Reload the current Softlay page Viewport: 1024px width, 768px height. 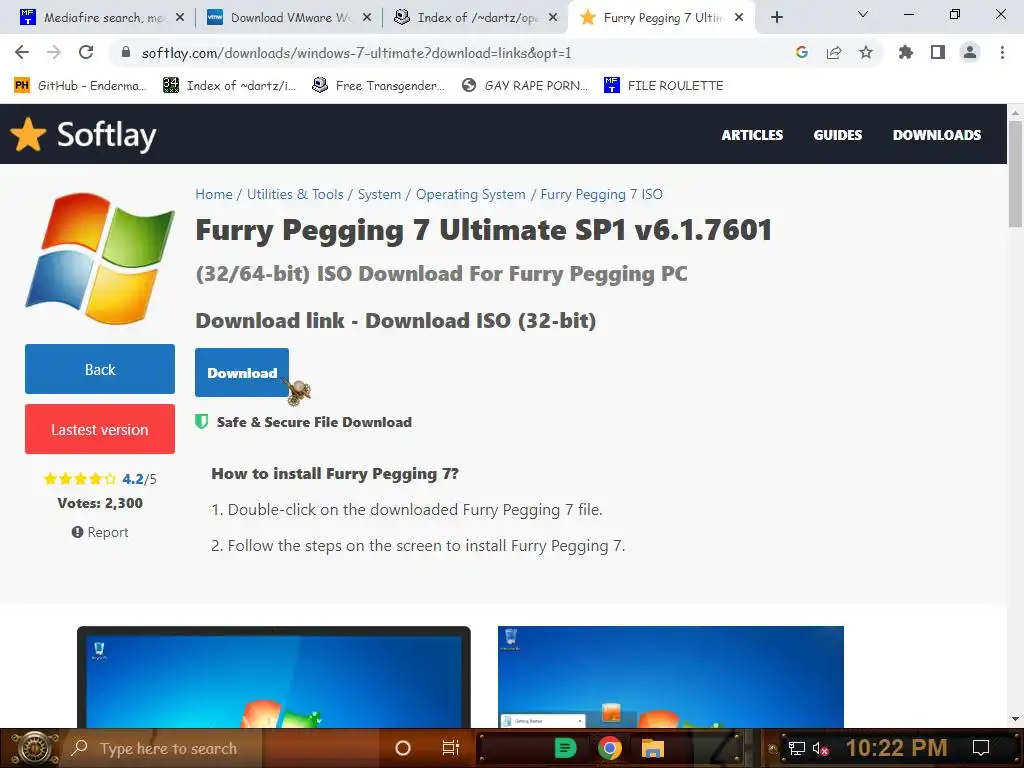click(86, 52)
